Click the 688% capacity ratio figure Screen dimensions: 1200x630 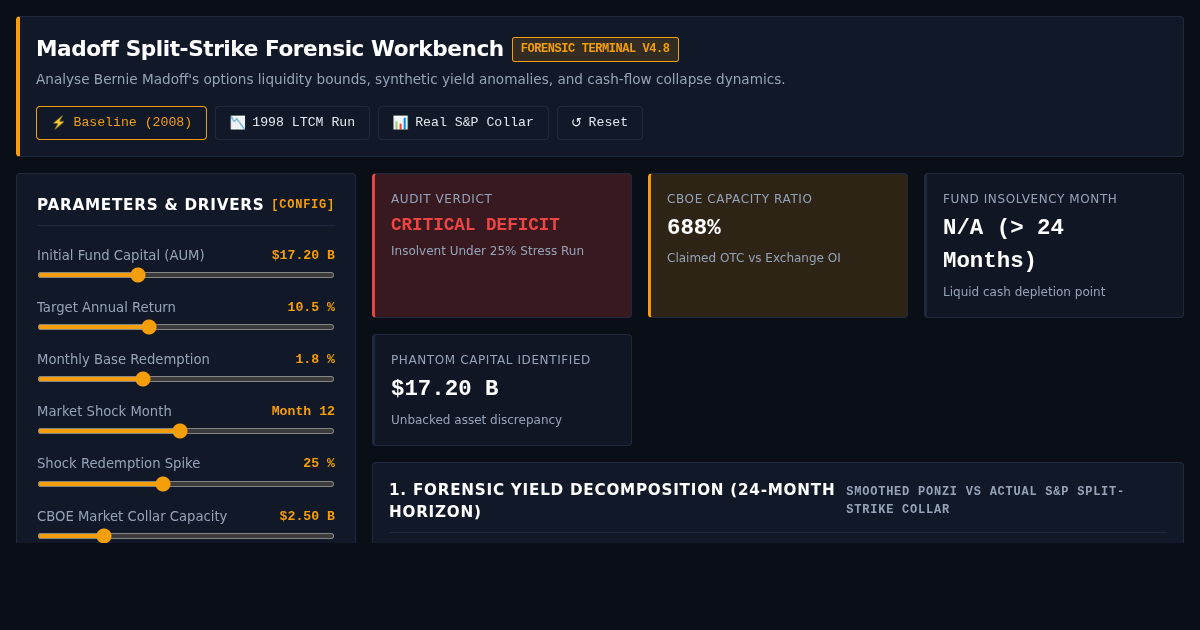click(694, 228)
